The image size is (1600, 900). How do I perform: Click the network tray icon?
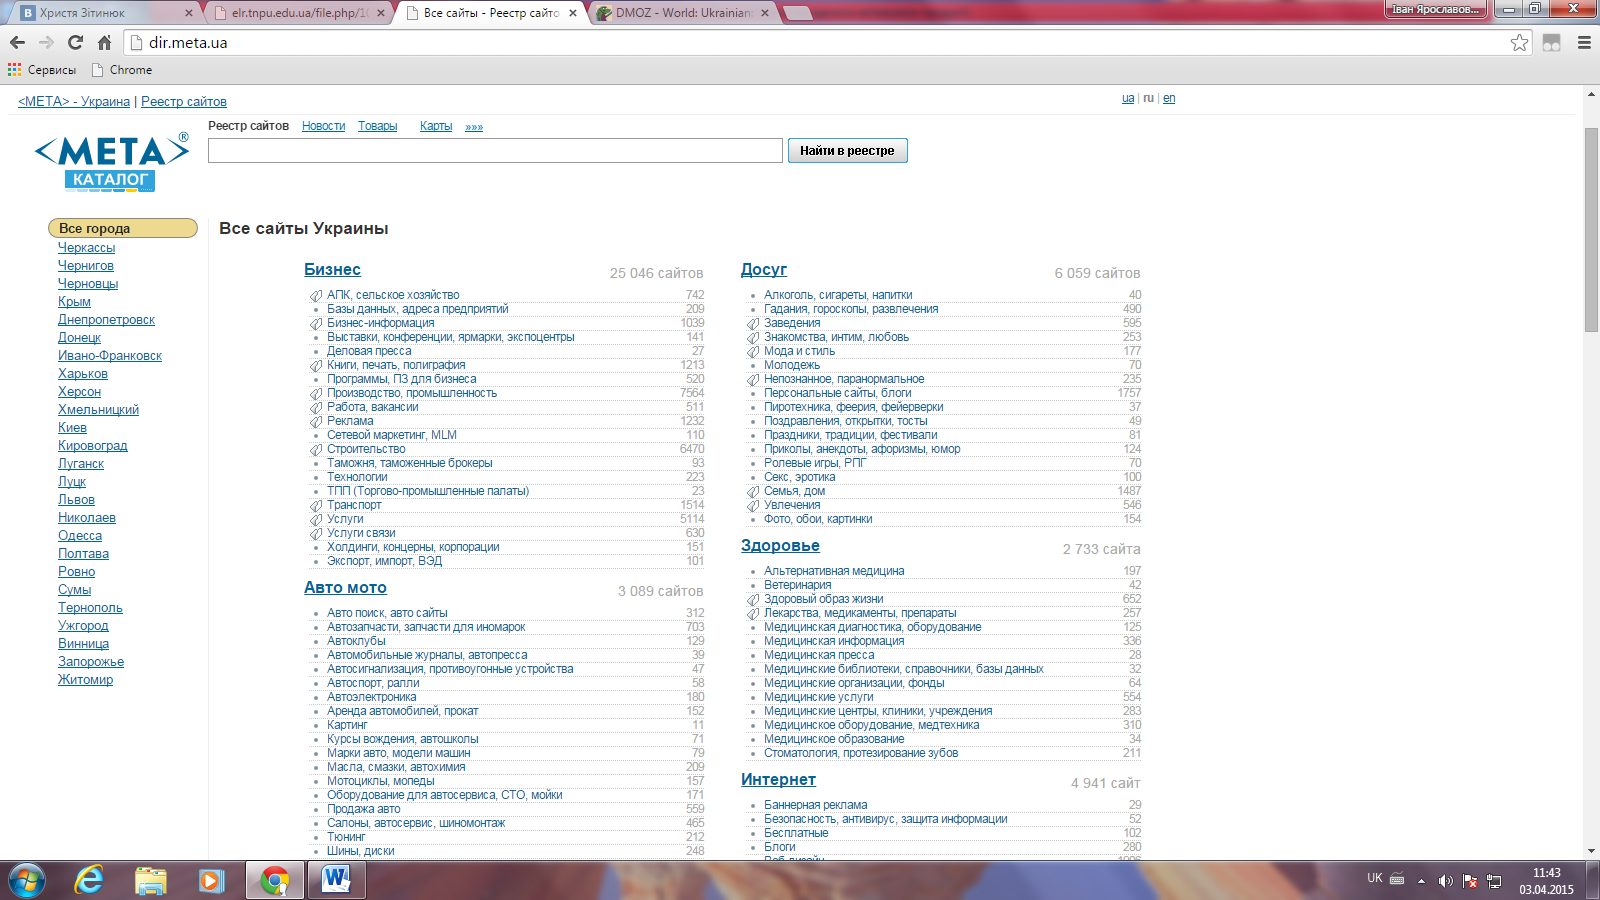[1494, 881]
